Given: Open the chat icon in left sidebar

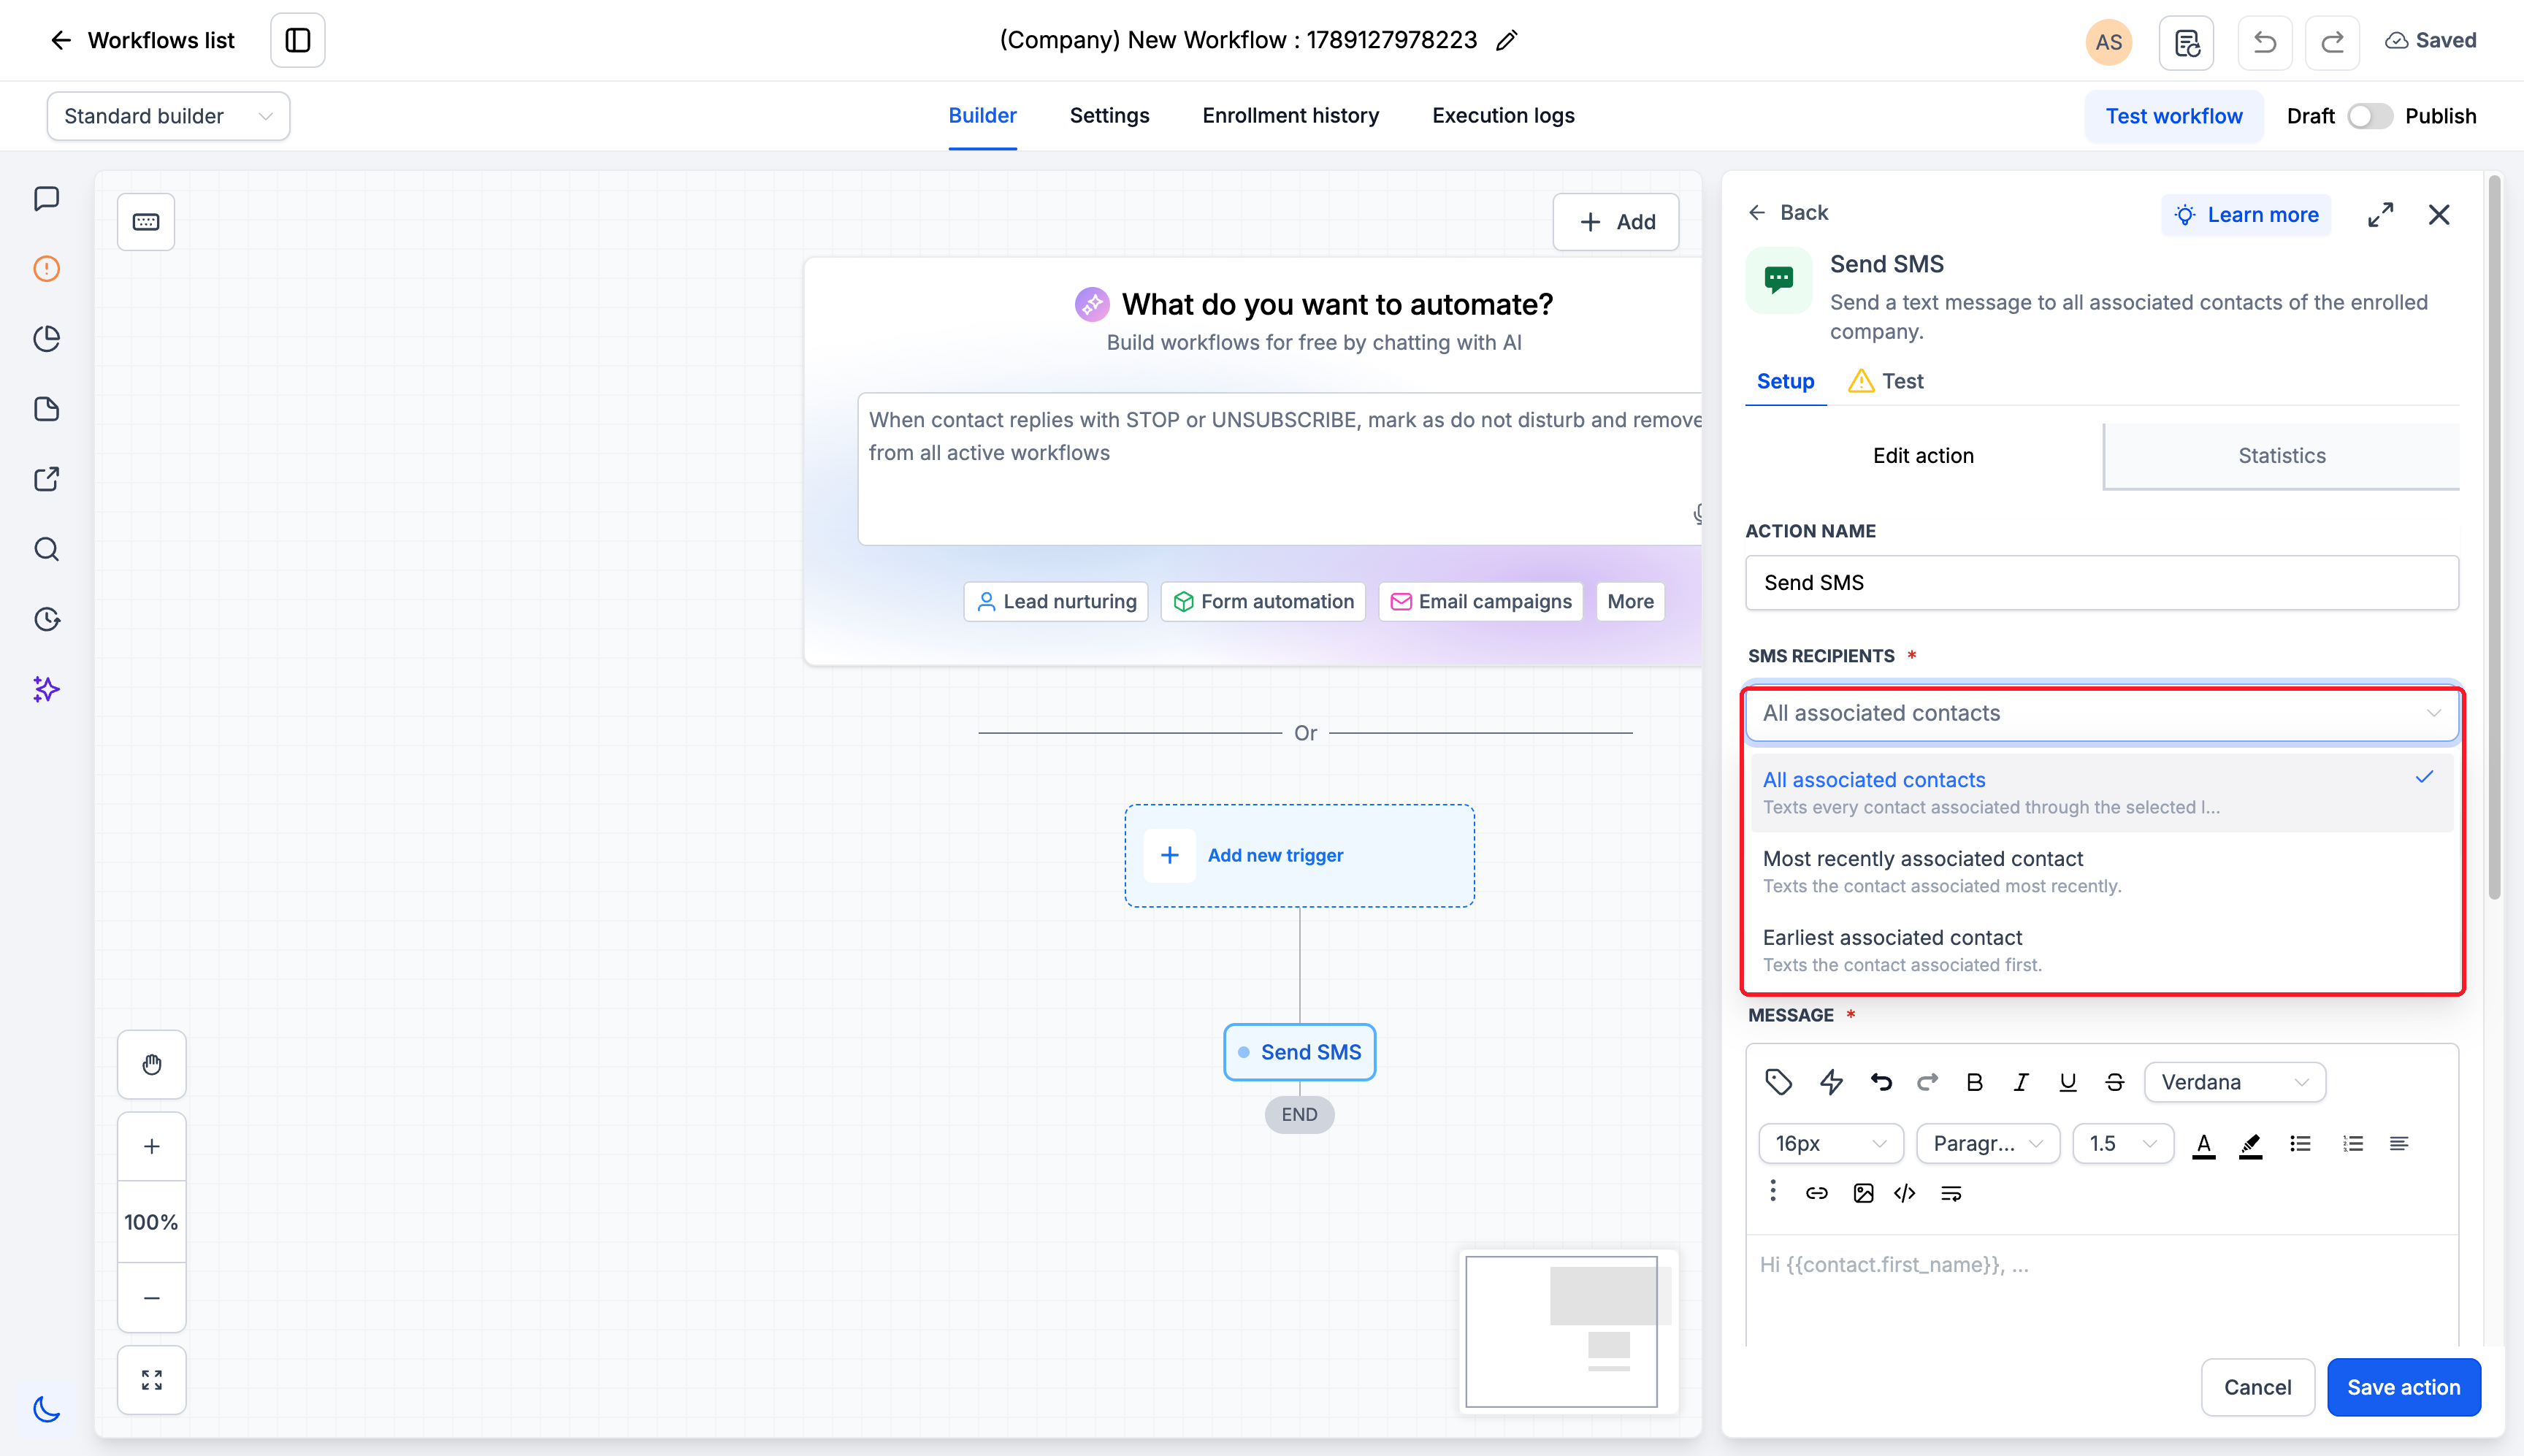Looking at the screenshot, I should [x=46, y=199].
